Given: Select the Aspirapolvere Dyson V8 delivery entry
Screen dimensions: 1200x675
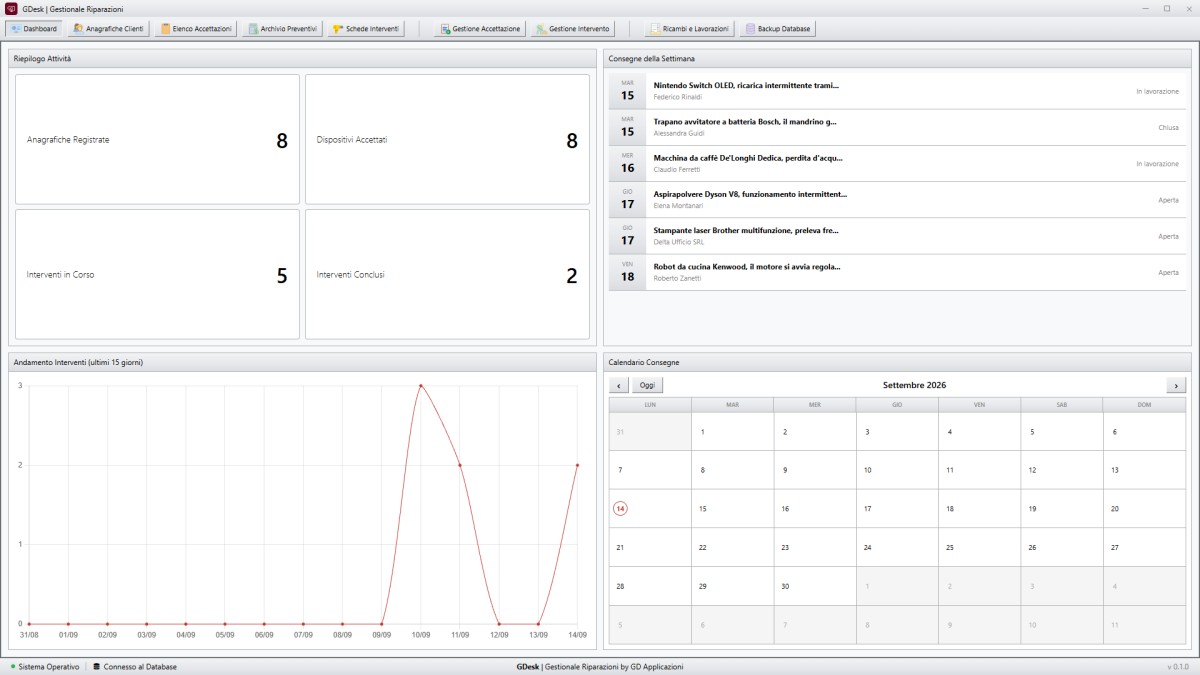Looking at the screenshot, I should 897,199.
